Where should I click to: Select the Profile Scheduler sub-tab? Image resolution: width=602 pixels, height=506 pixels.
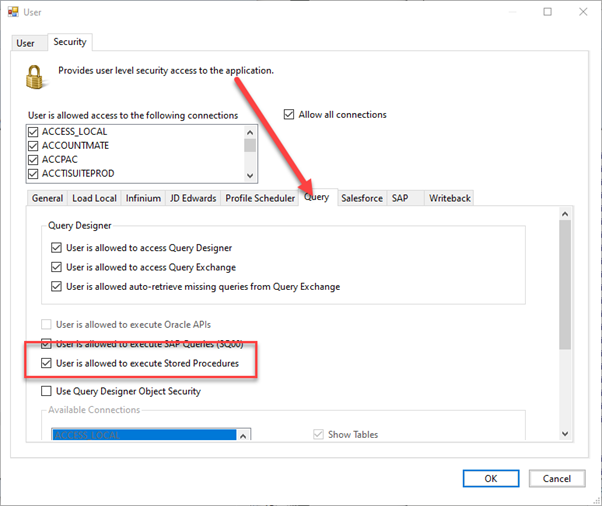260,198
